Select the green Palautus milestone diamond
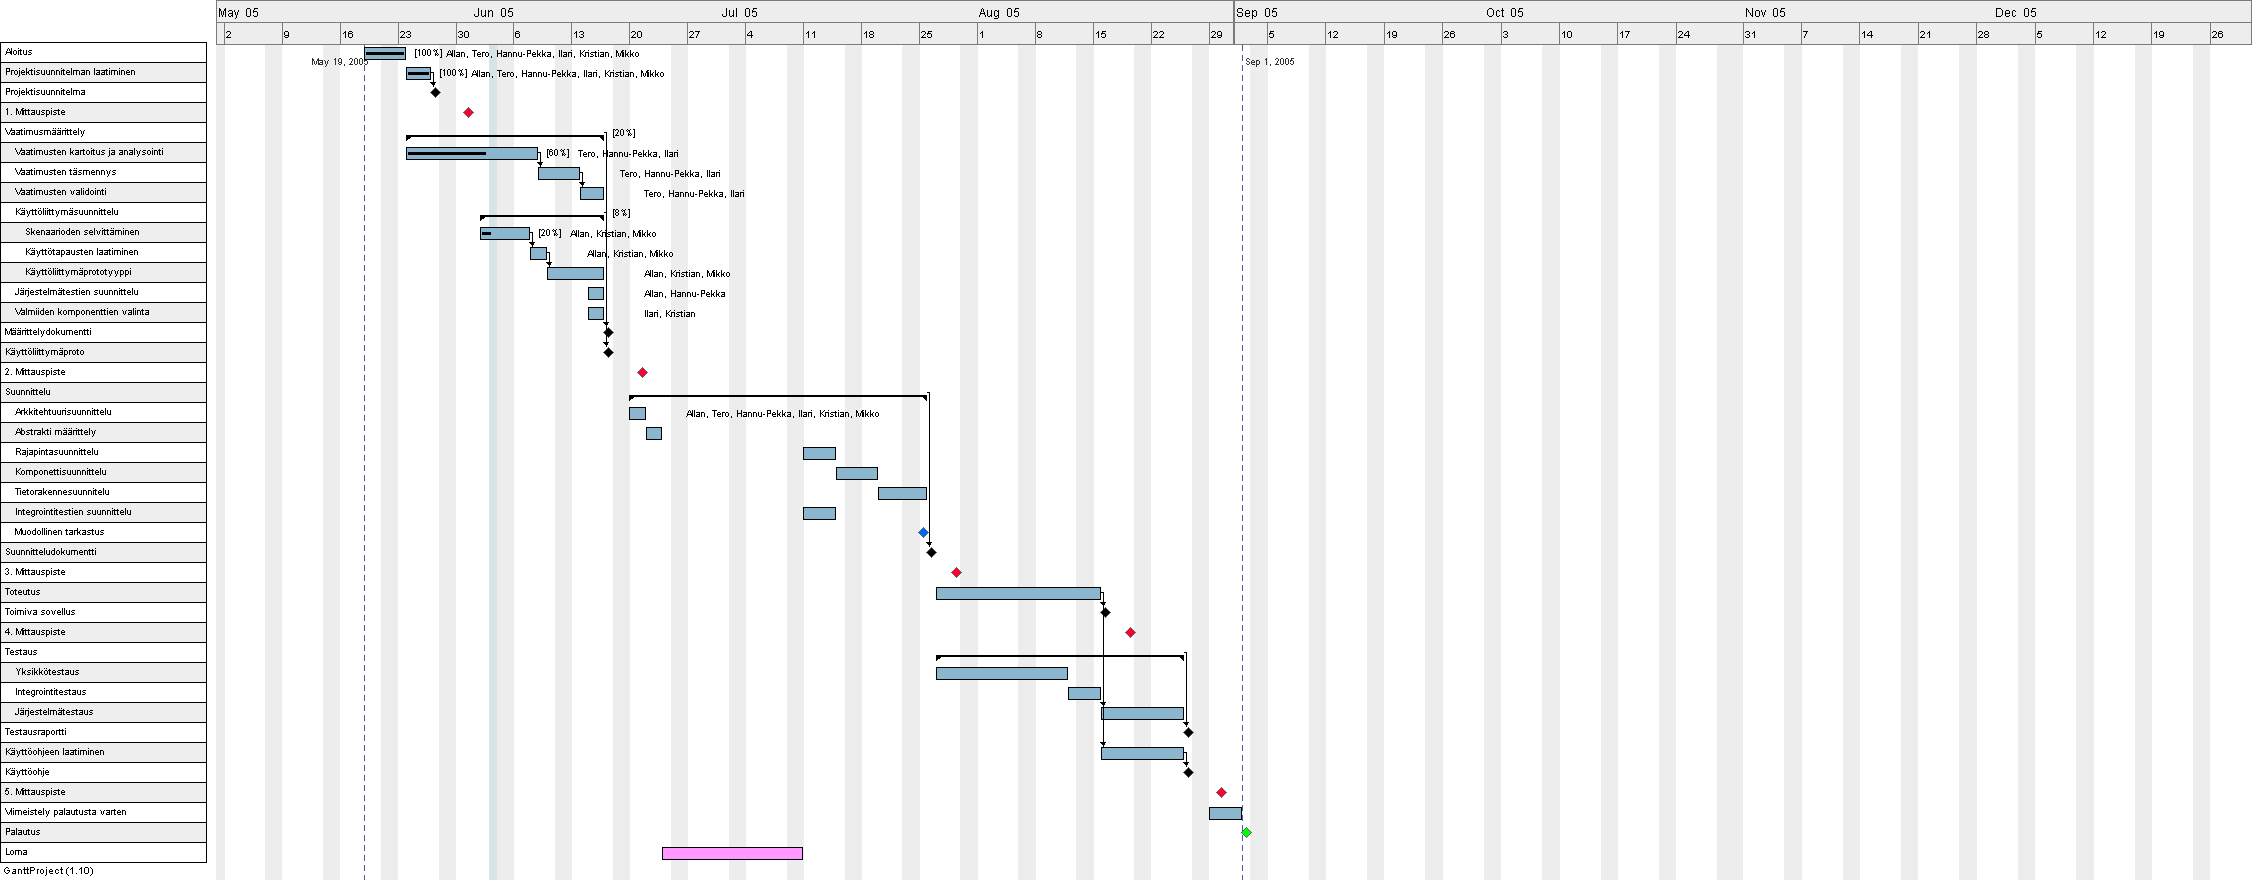 (1246, 832)
